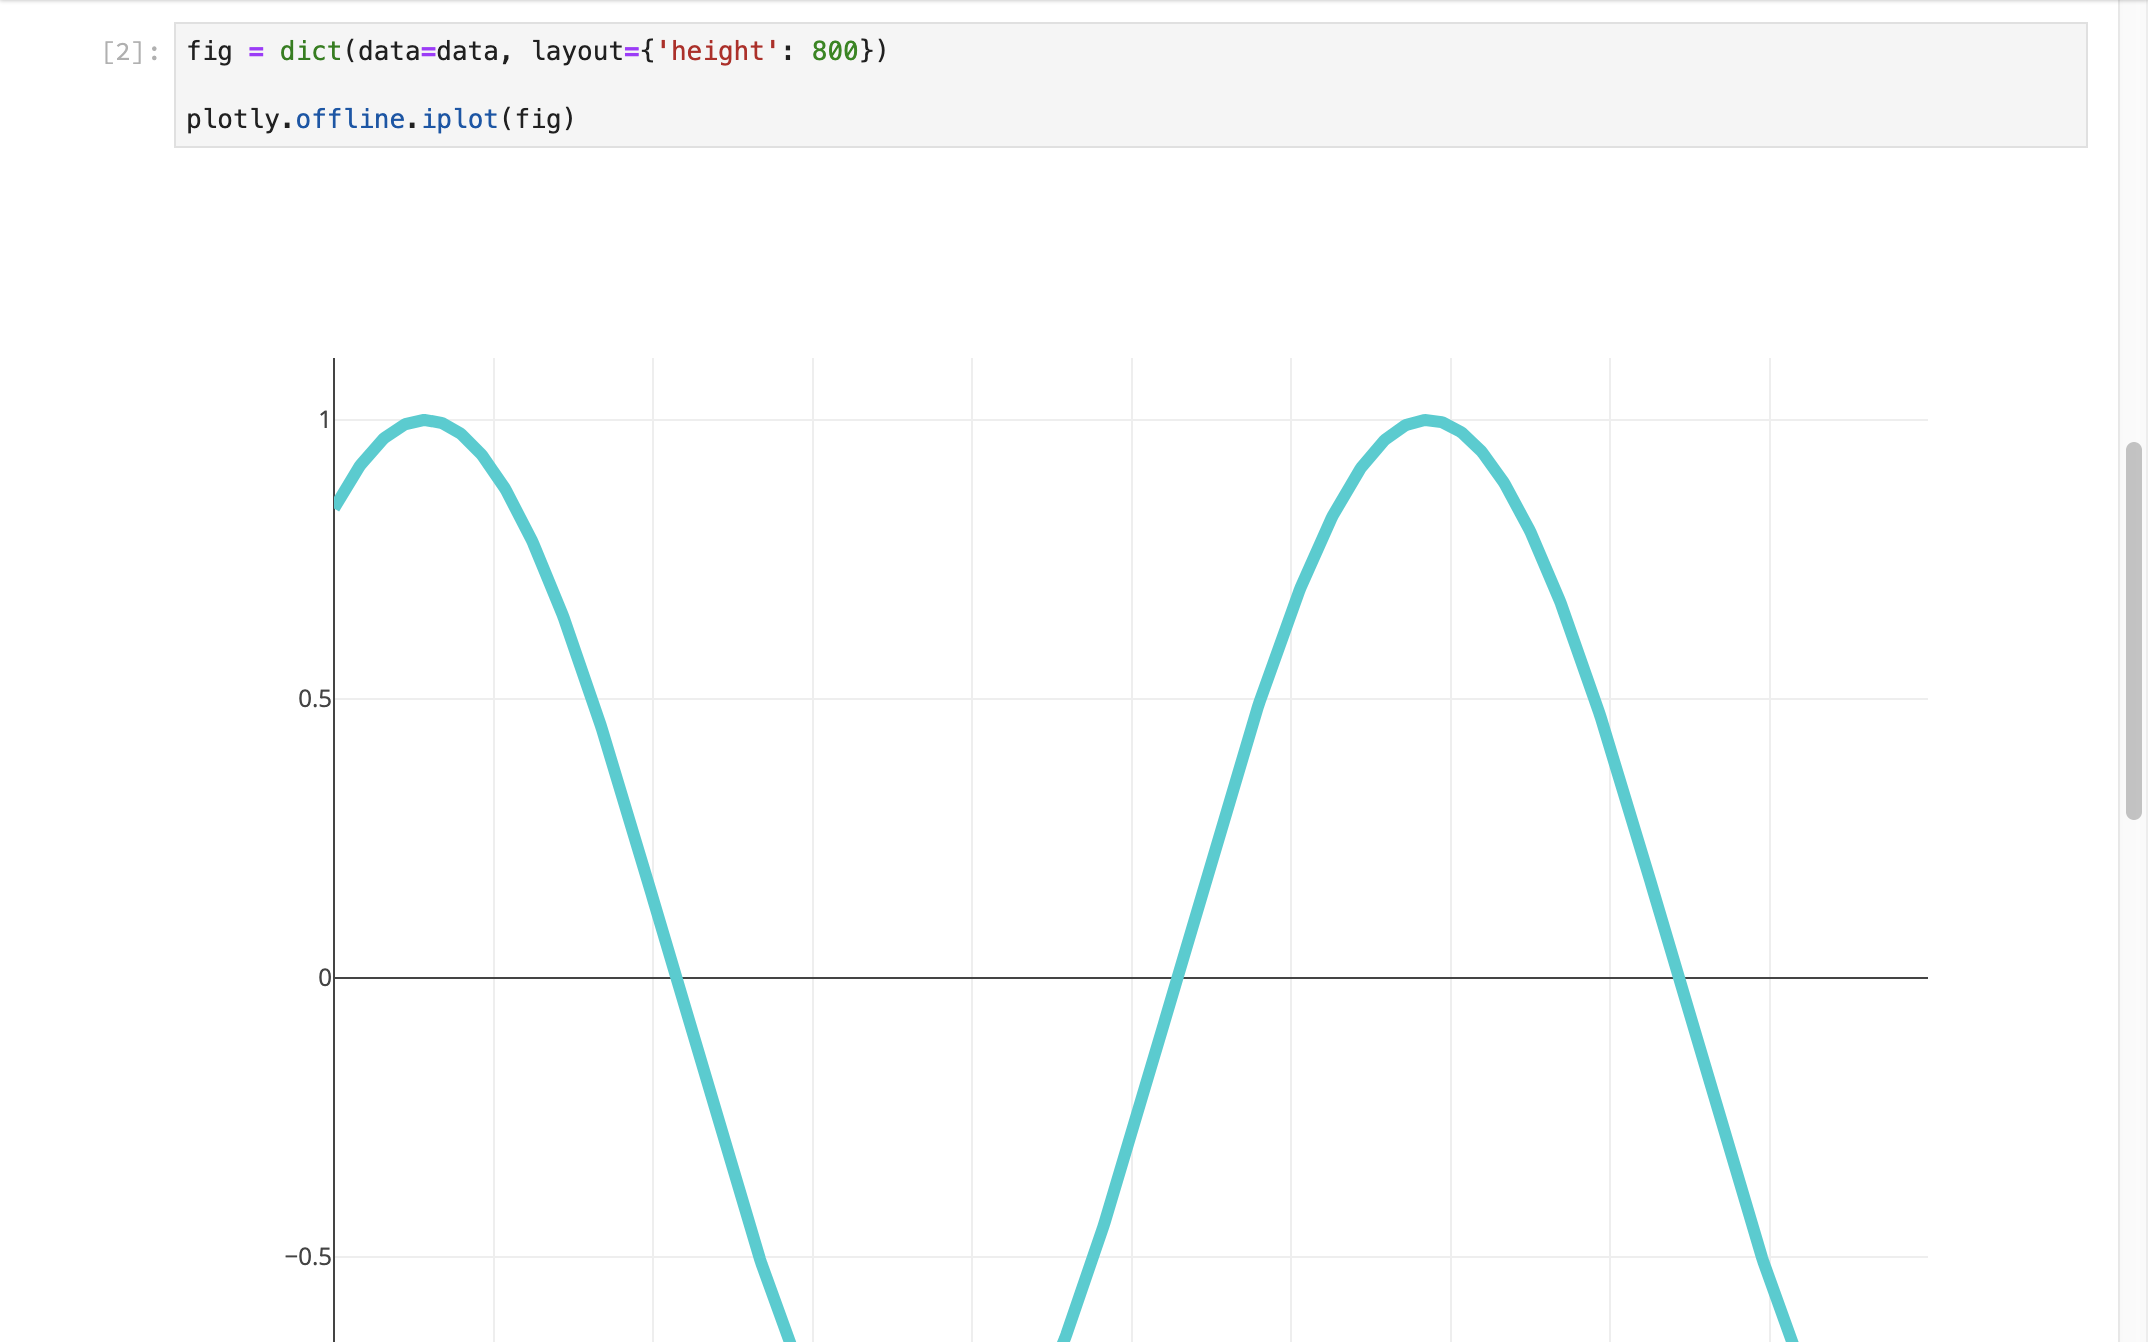Click the 'height' string literal in the code

tap(716, 51)
